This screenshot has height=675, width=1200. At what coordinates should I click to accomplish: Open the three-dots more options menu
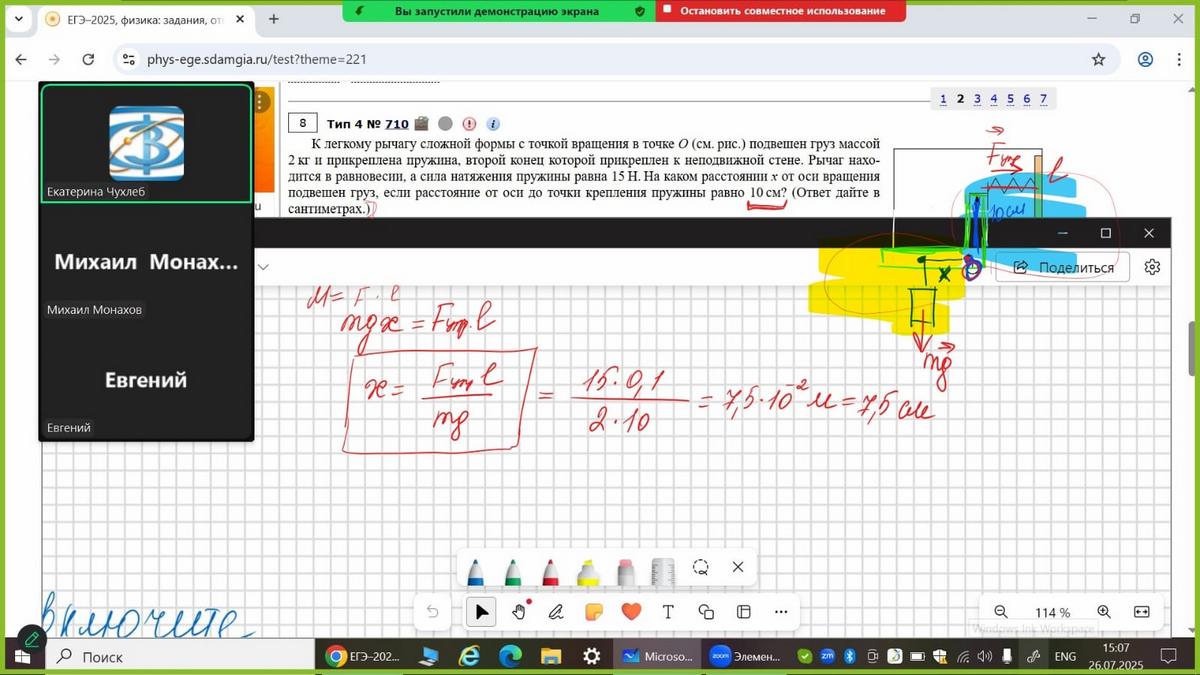[781, 612]
